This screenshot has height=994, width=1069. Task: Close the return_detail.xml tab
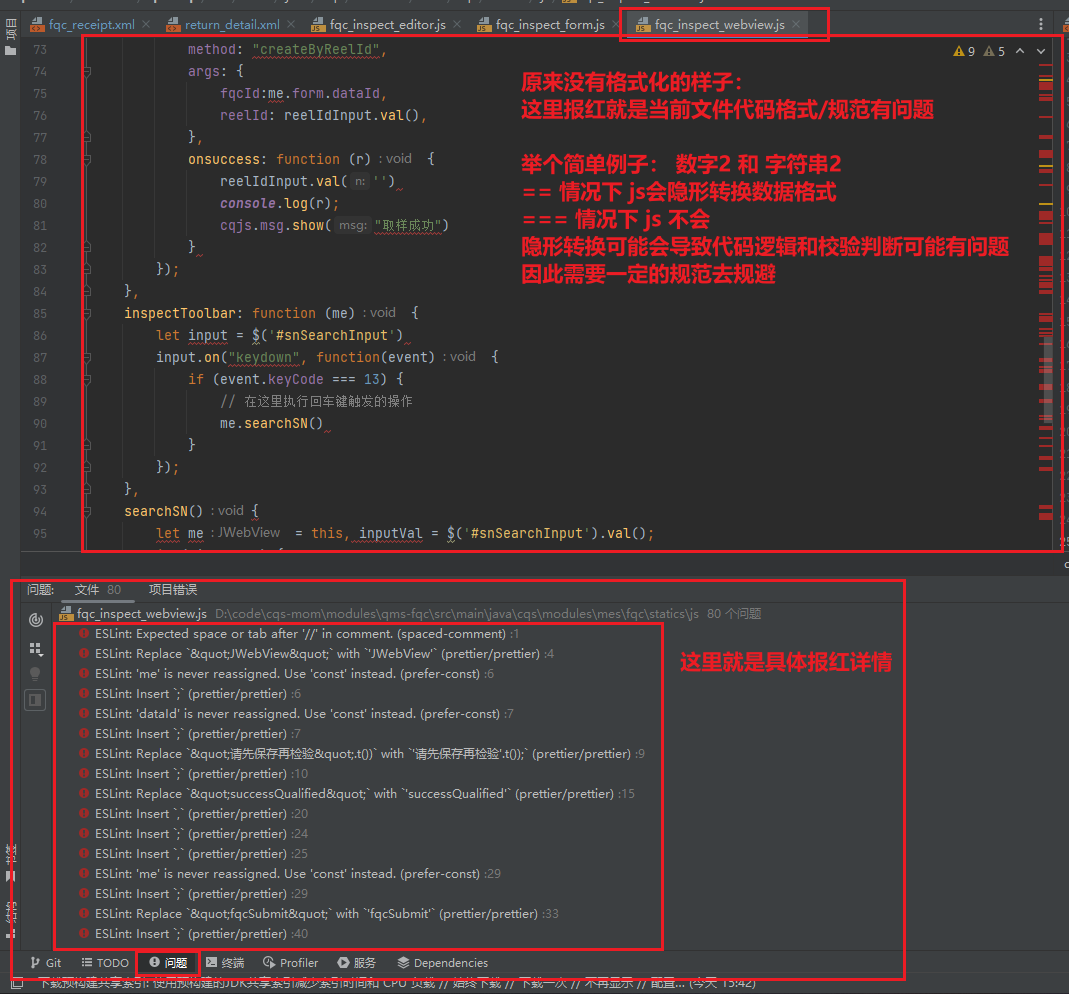point(291,25)
